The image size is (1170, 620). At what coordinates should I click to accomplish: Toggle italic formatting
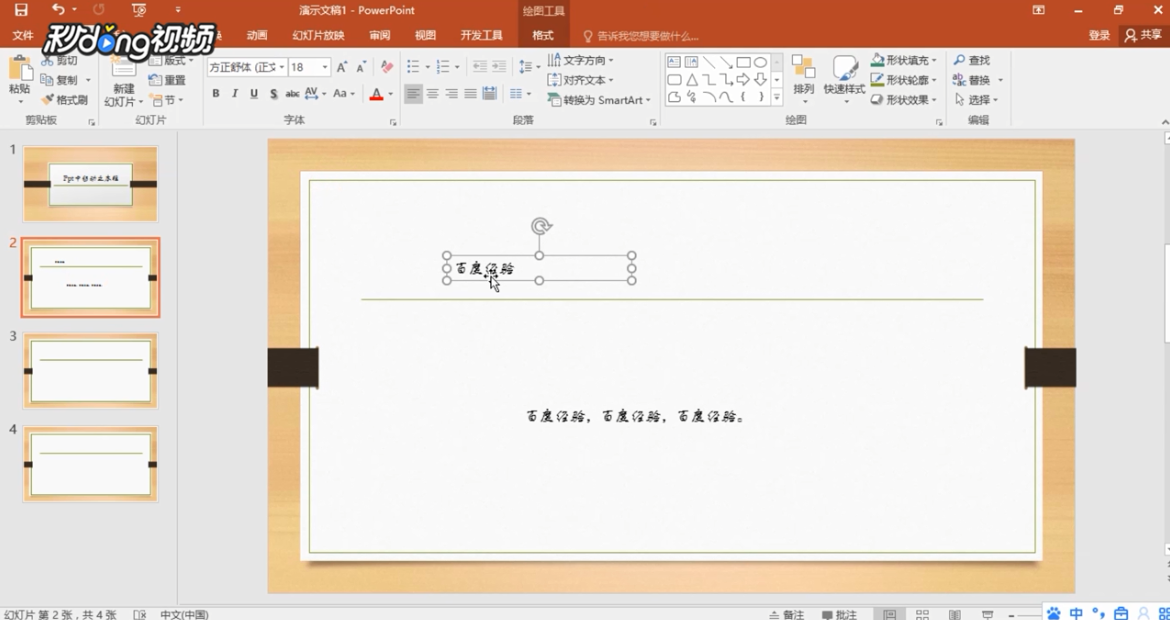click(x=235, y=93)
